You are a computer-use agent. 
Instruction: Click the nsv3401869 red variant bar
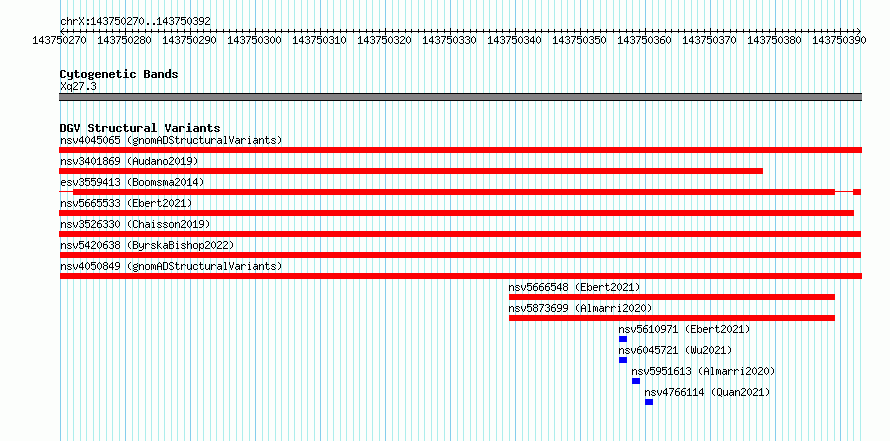[x=411, y=171]
